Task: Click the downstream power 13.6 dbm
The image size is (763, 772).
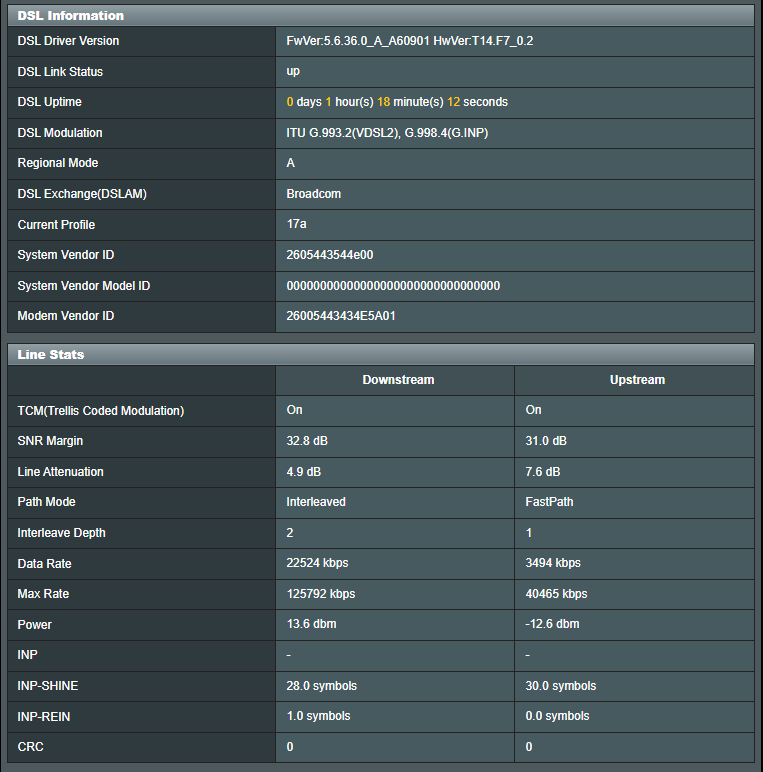Action: (312, 624)
